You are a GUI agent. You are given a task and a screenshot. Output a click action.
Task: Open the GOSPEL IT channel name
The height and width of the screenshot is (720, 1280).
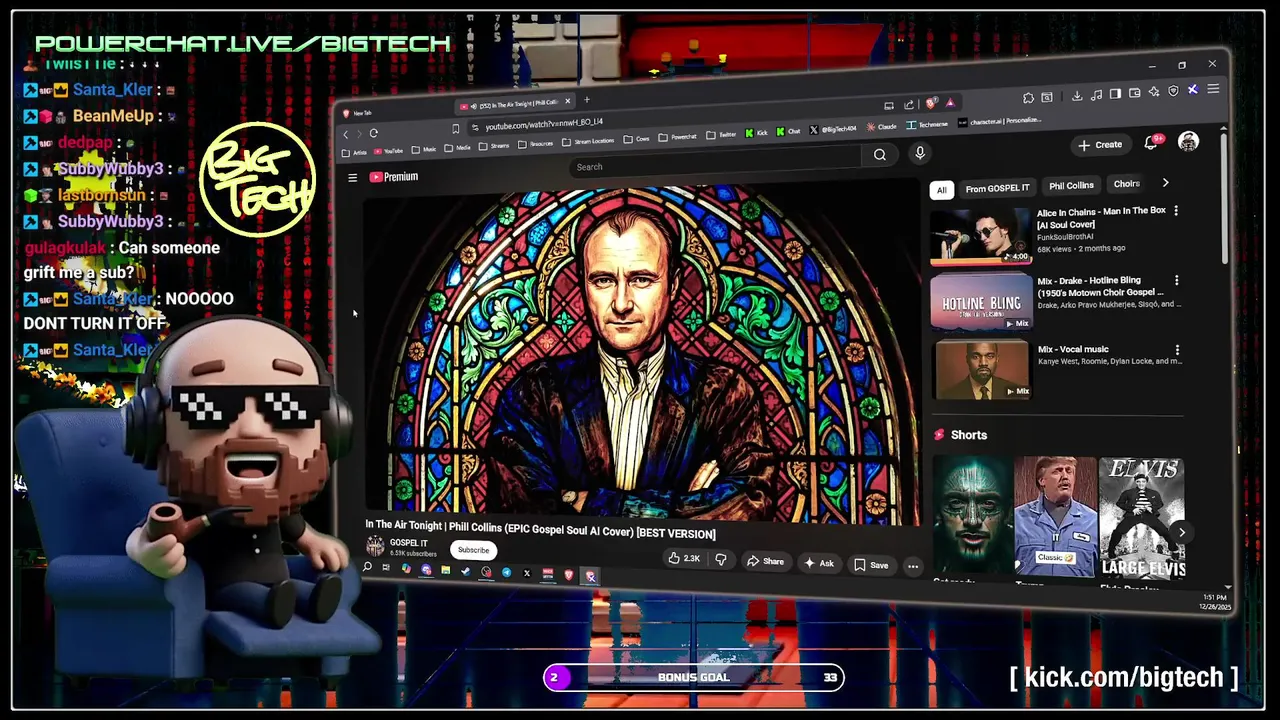(408, 543)
